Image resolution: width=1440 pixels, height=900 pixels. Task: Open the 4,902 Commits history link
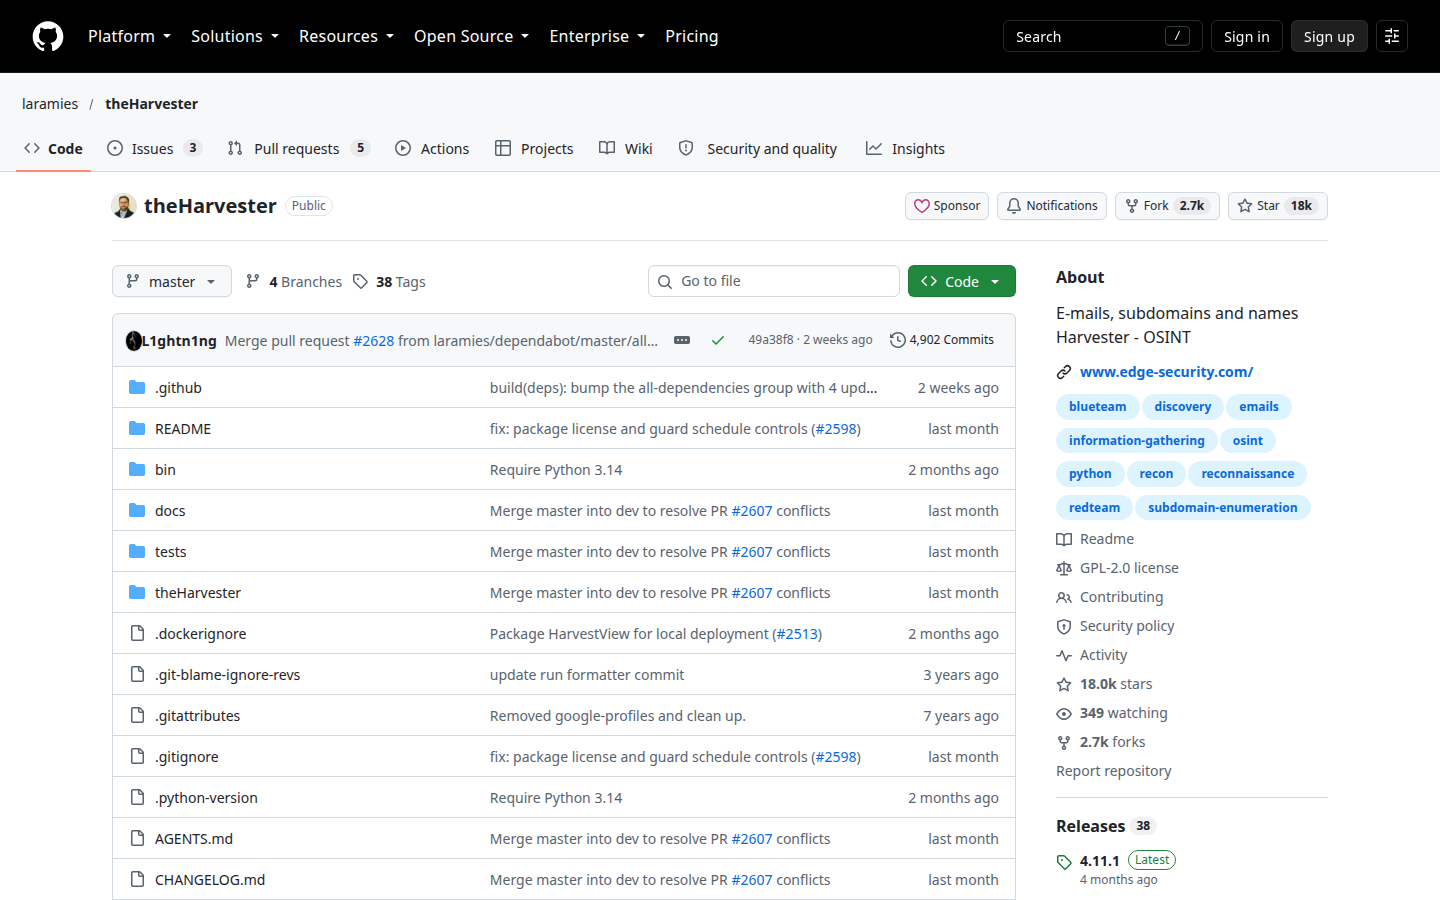click(x=942, y=340)
